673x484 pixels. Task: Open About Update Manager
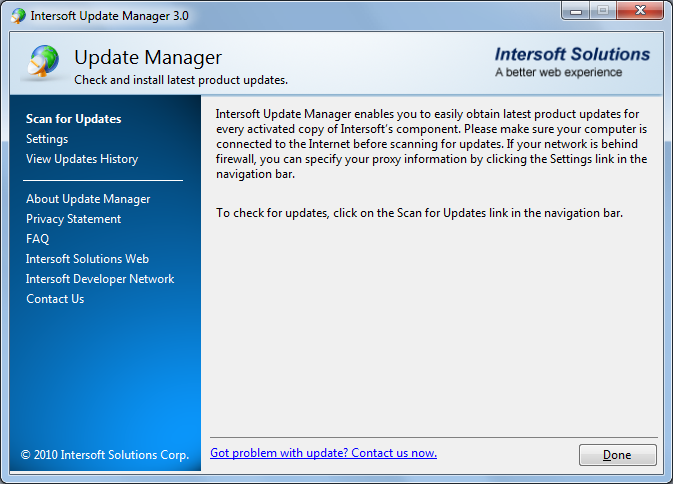88,199
